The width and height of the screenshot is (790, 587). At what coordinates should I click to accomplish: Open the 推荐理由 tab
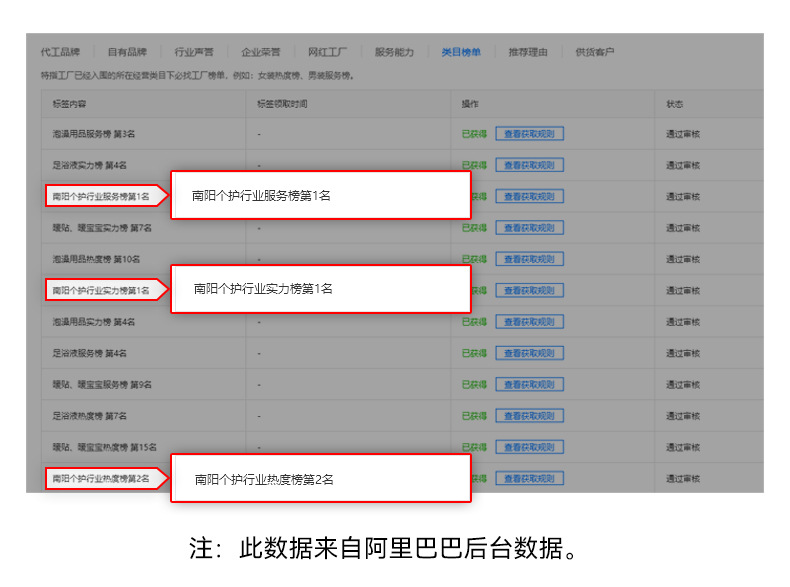tap(528, 52)
